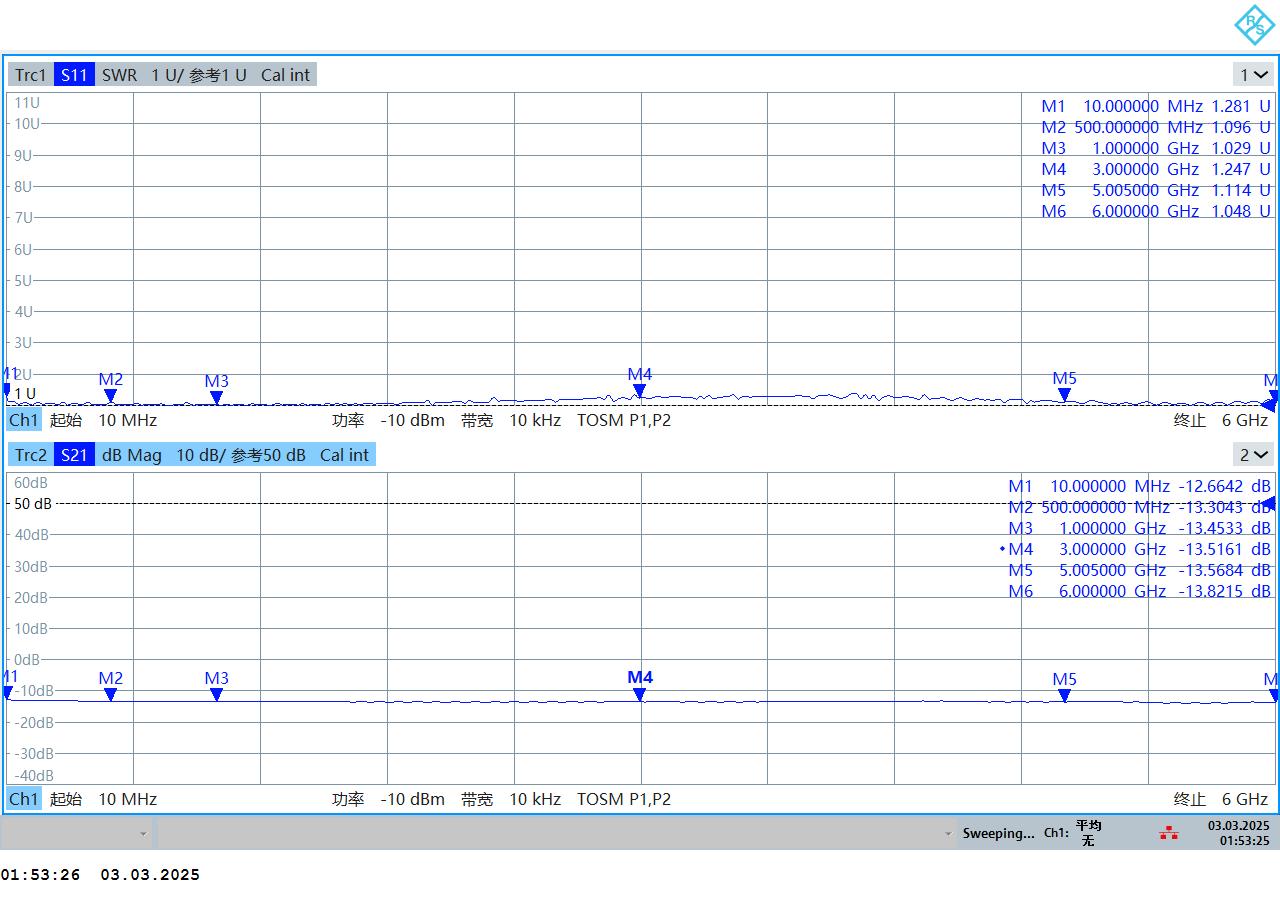Screen dimensions: 1280x900
Task: Click the red network status icon
Action: (1169, 832)
